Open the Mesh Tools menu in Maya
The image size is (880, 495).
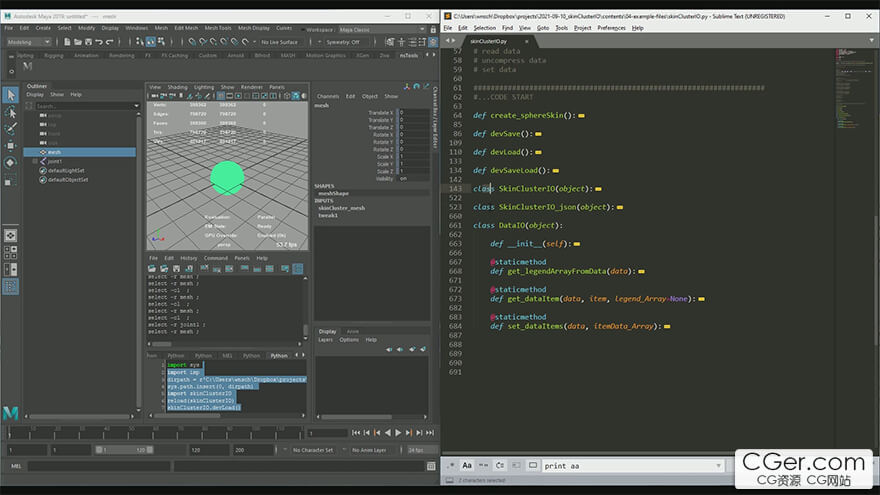coord(218,28)
